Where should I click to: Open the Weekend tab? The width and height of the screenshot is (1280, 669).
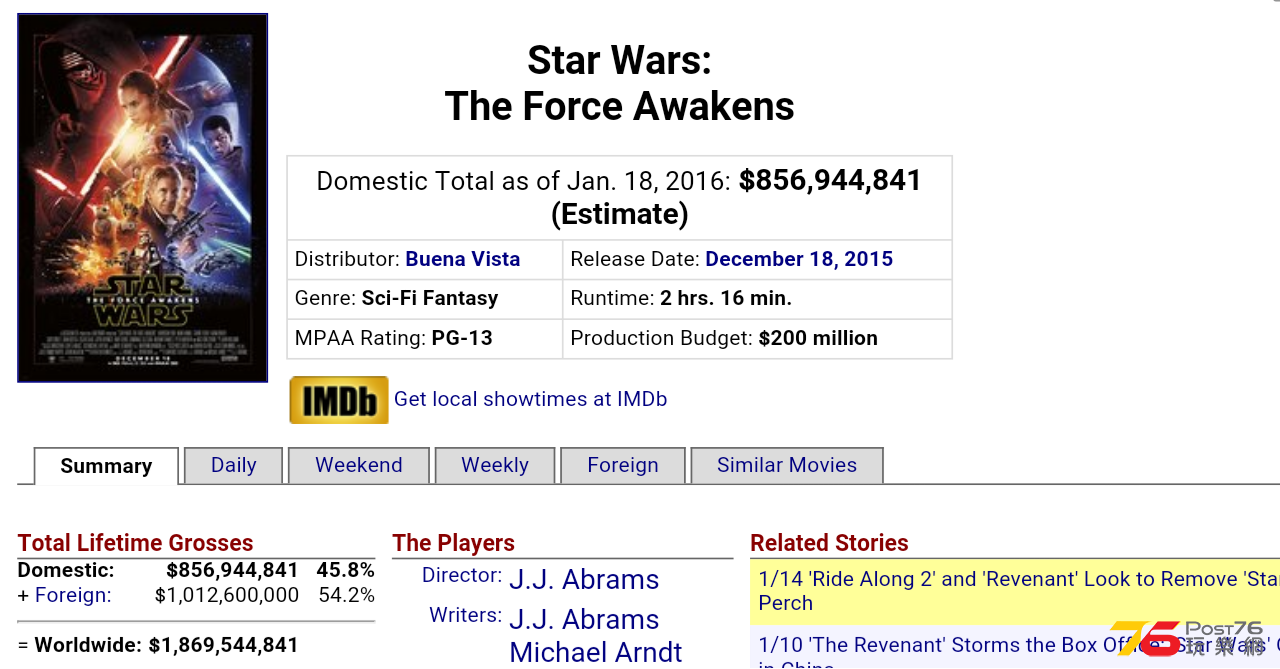359,465
